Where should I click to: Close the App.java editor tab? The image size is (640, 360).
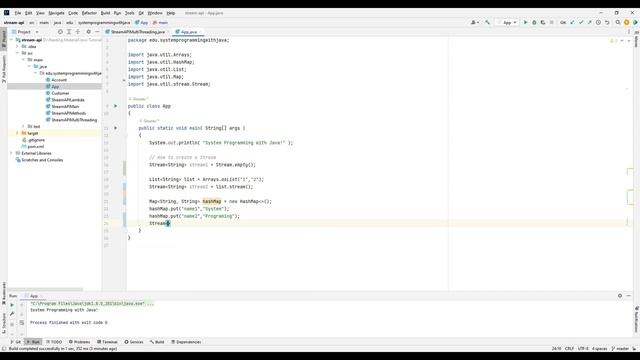click(x=200, y=32)
